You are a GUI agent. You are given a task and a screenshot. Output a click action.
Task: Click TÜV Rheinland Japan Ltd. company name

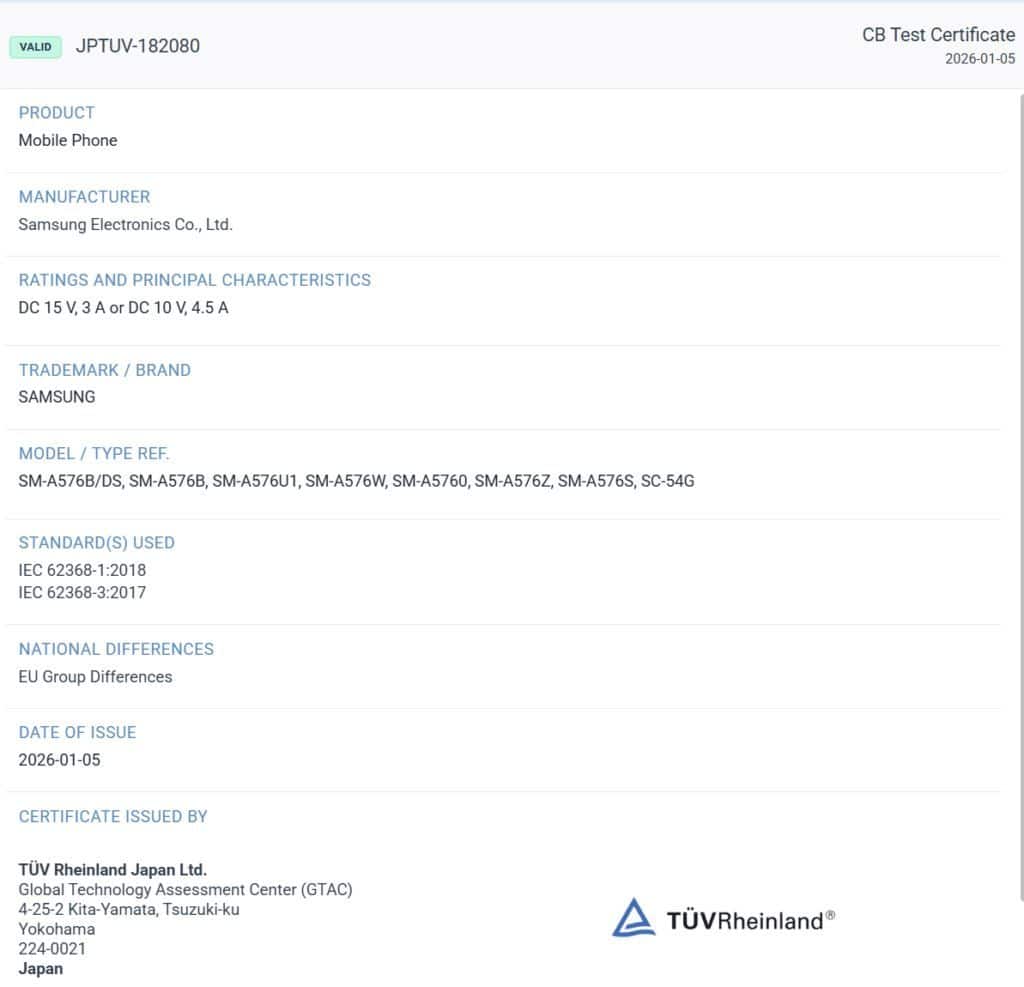111,869
